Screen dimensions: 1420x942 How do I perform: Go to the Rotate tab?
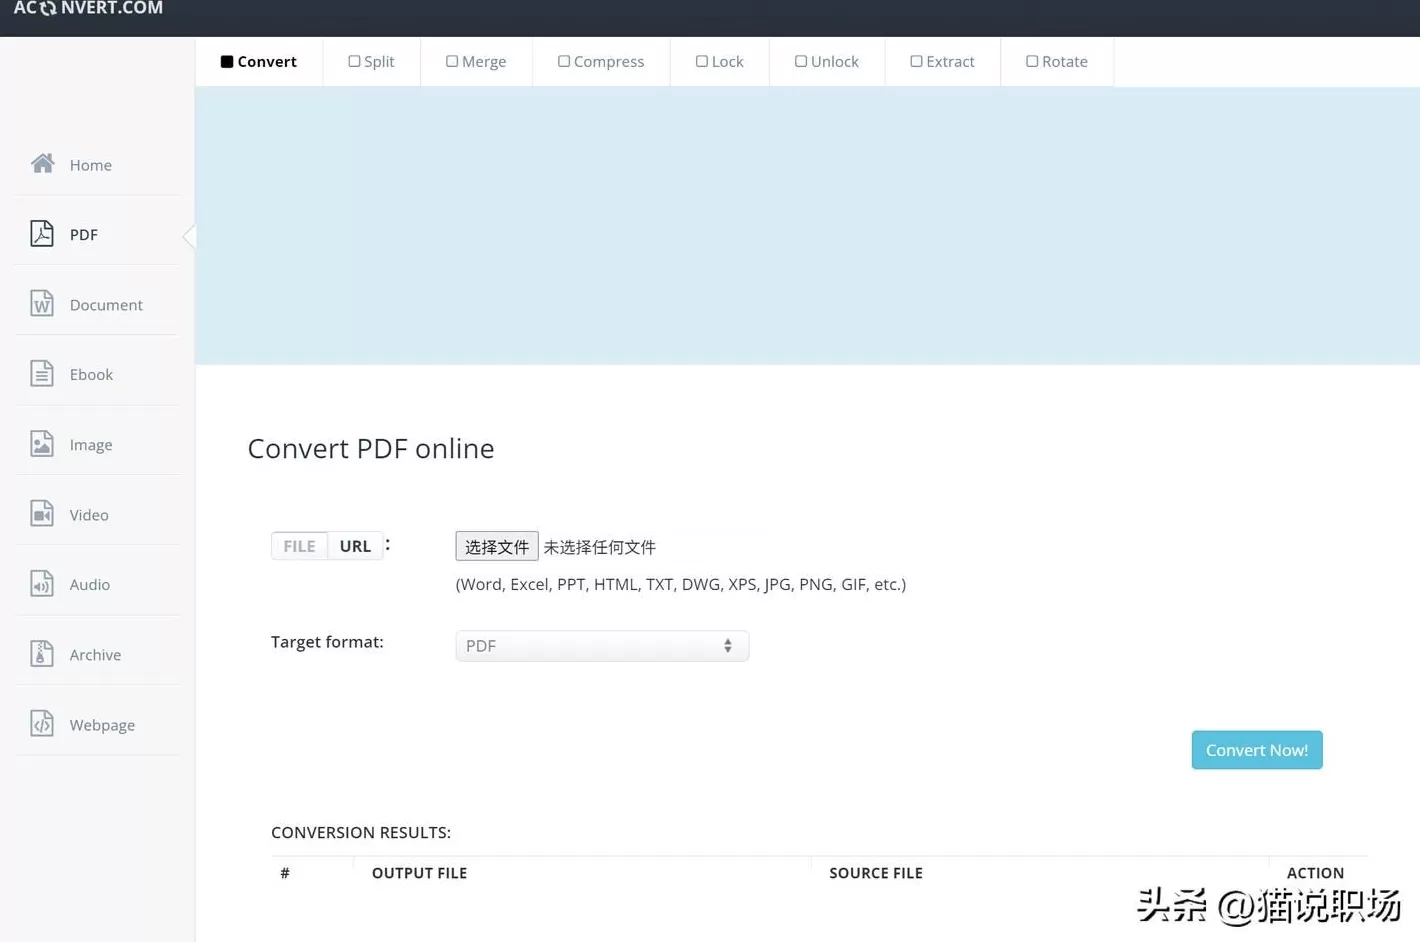(1056, 61)
